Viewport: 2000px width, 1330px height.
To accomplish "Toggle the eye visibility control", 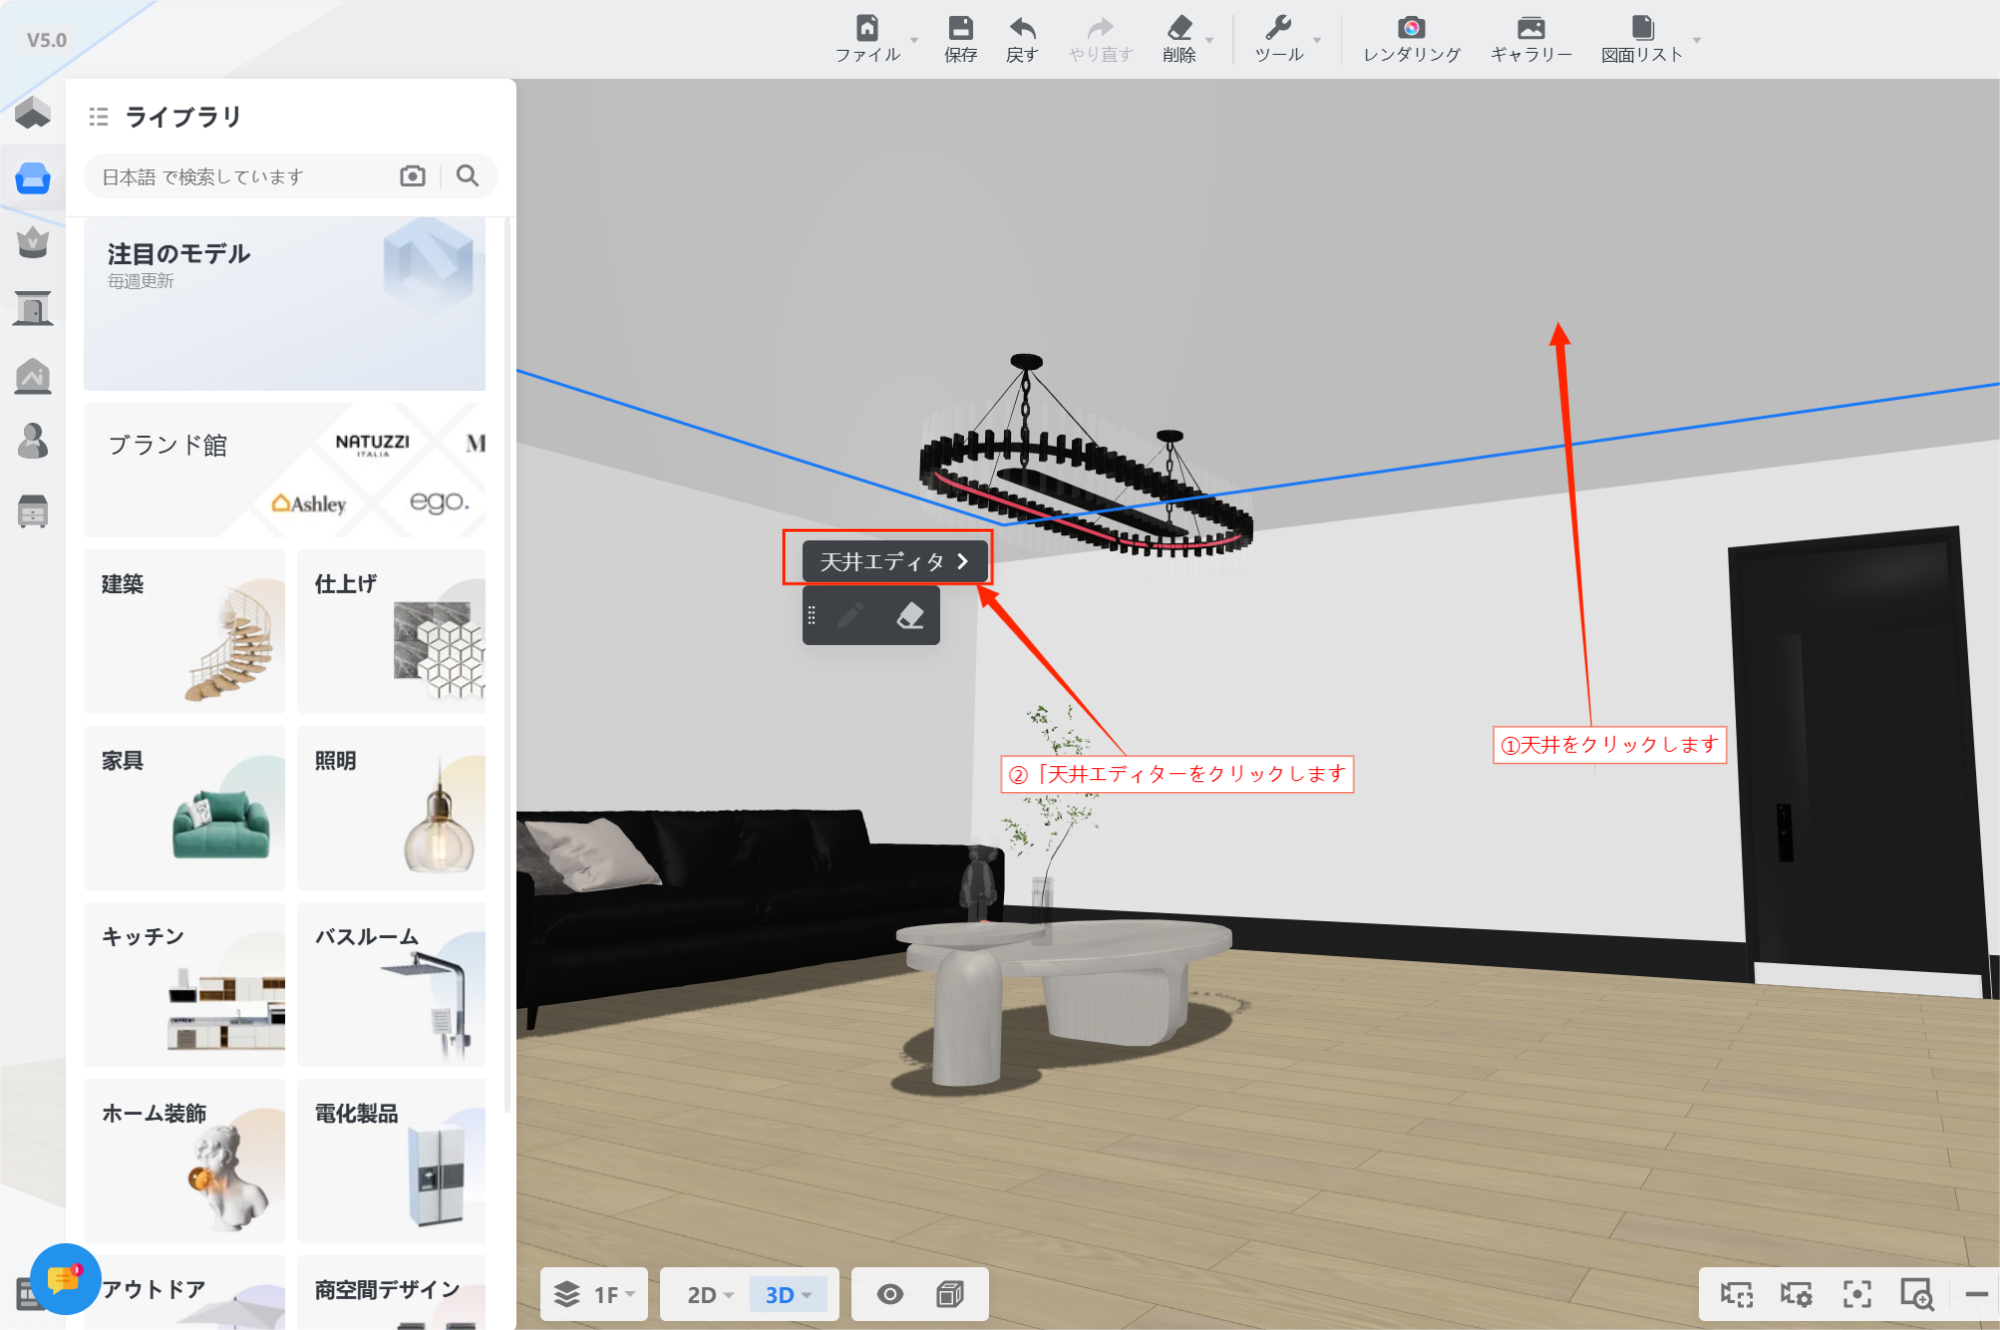I will click(890, 1294).
